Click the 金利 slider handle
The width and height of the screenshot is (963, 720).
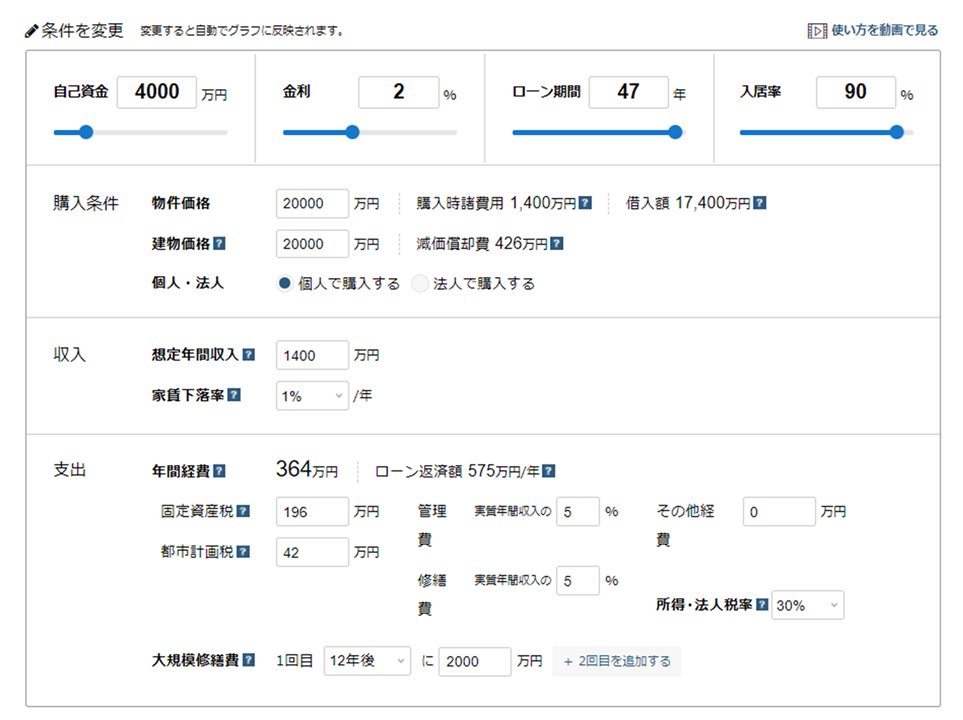[352, 132]
